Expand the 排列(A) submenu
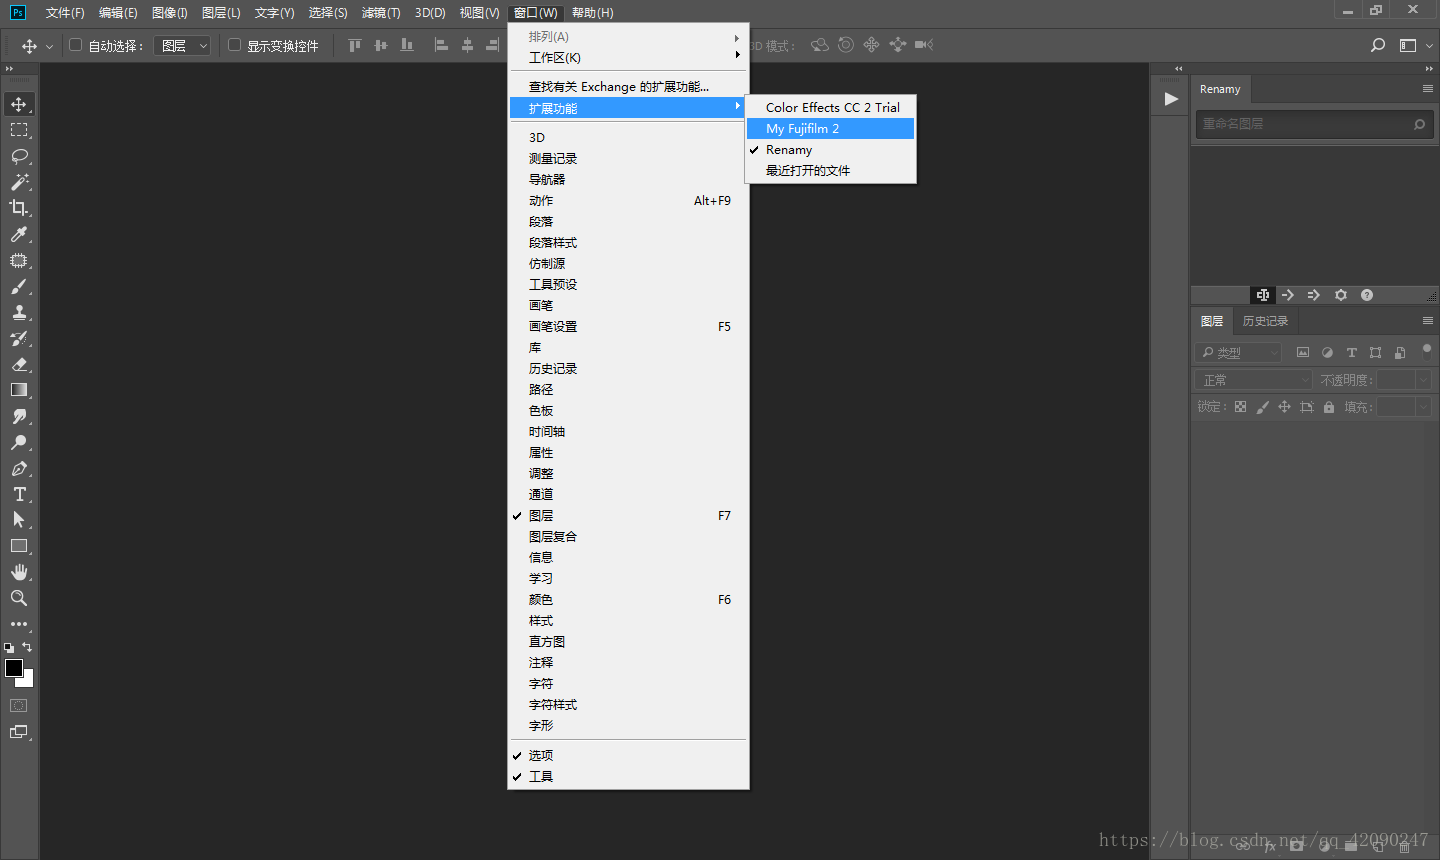 tap(628, 37)
